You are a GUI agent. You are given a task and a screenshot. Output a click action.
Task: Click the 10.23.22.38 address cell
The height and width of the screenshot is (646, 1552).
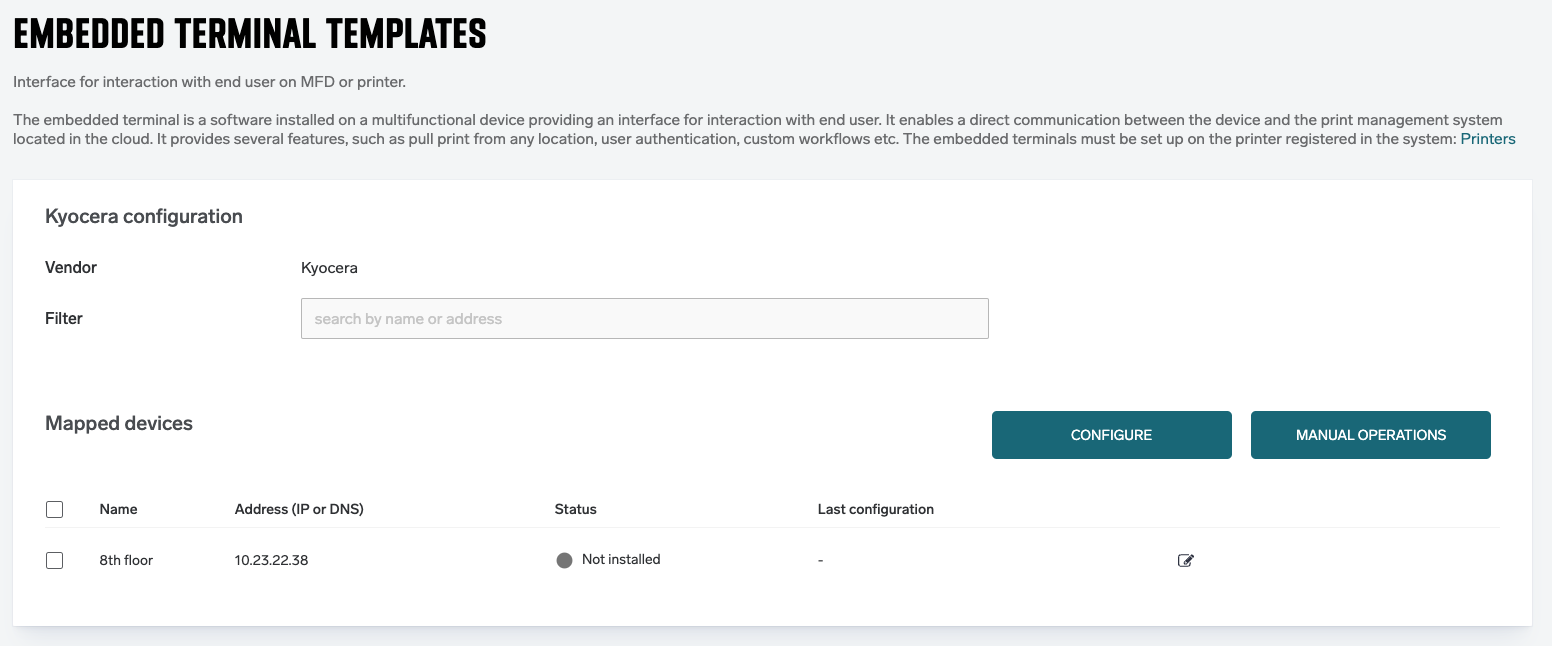tap(271, 561)
